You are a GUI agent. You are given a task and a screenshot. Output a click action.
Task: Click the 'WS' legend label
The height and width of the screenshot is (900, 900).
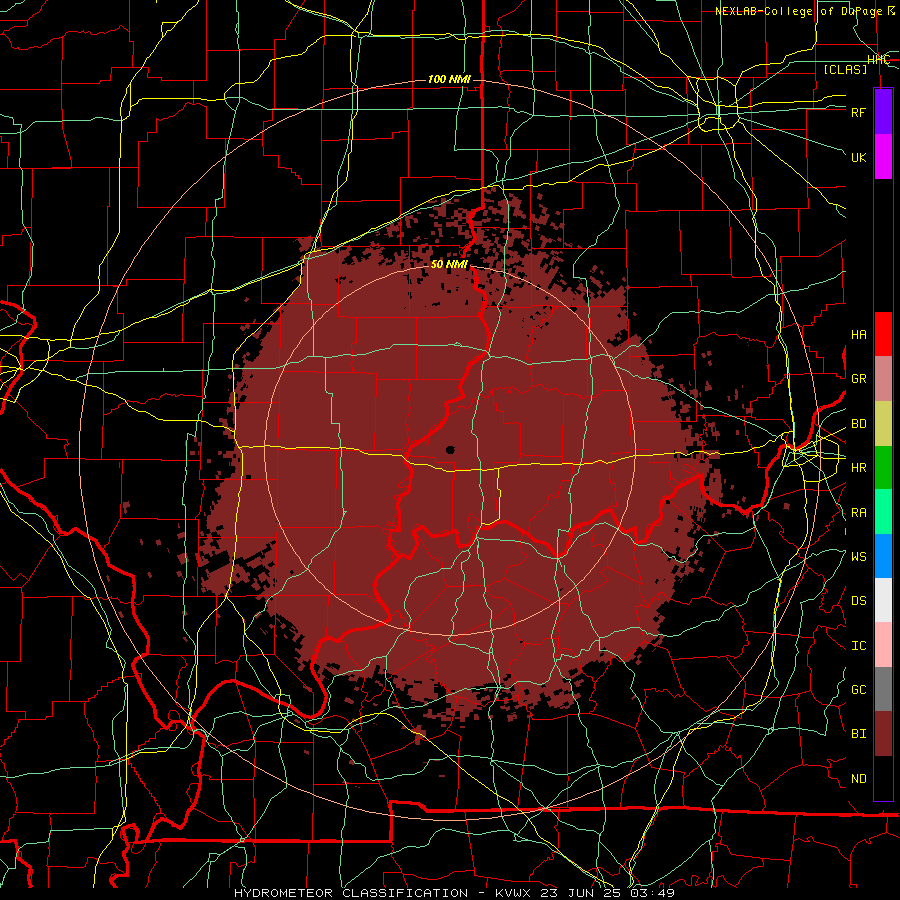pos(858,557)
